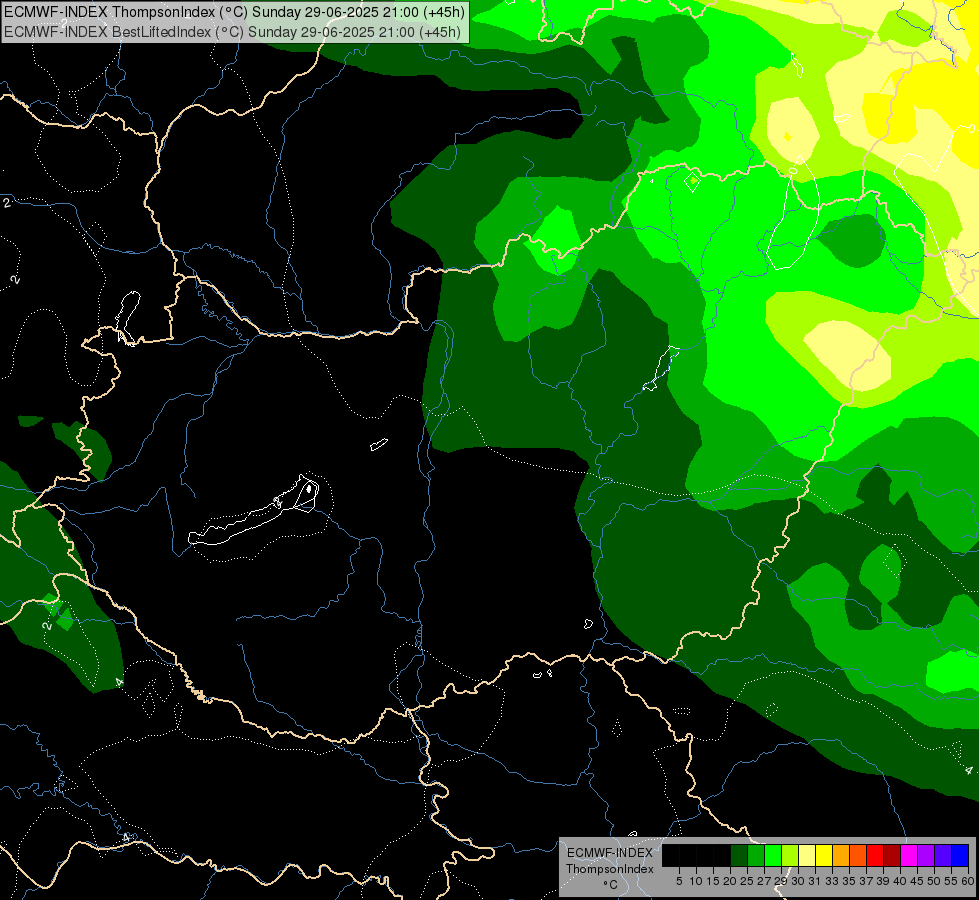Click the orange 33–35 legend swatch

point(841,855)
